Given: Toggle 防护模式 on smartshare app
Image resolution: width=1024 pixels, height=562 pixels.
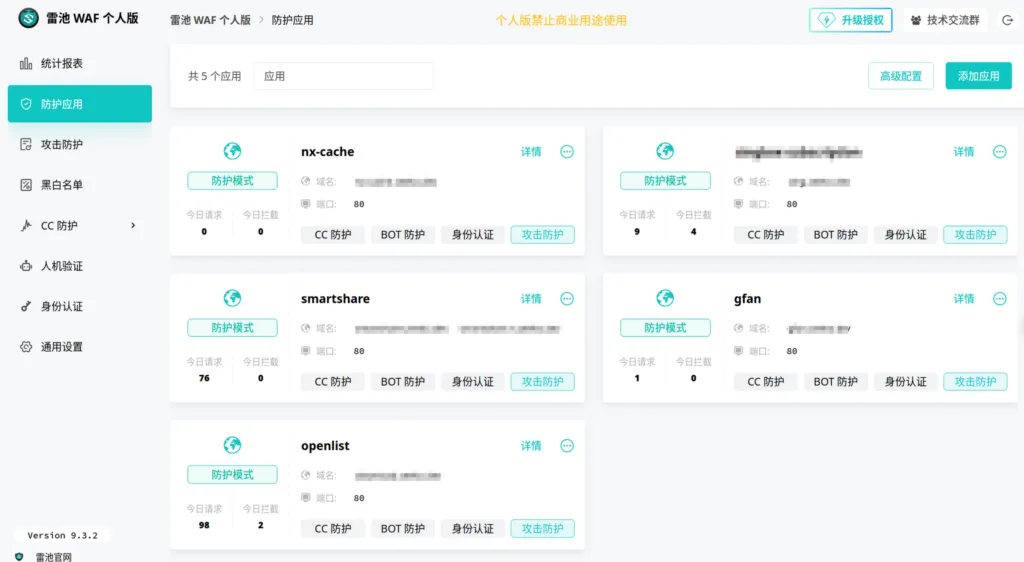Looking at the screenshot, I should 232,328.
